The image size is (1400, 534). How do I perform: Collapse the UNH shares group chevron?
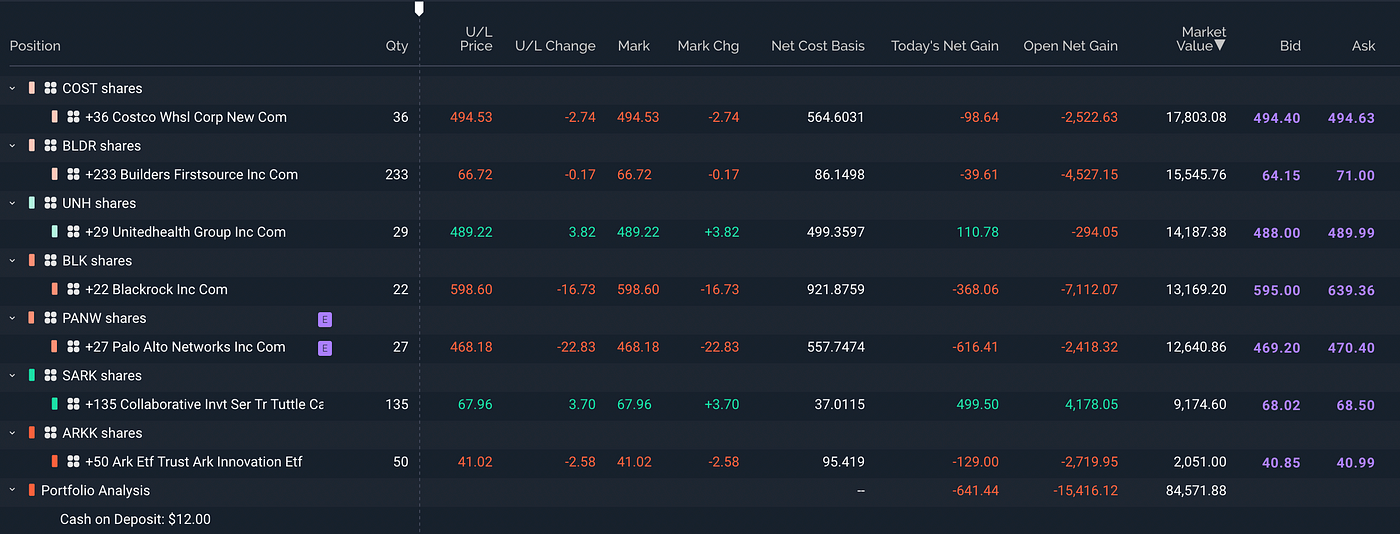click(x=13, y=203)
